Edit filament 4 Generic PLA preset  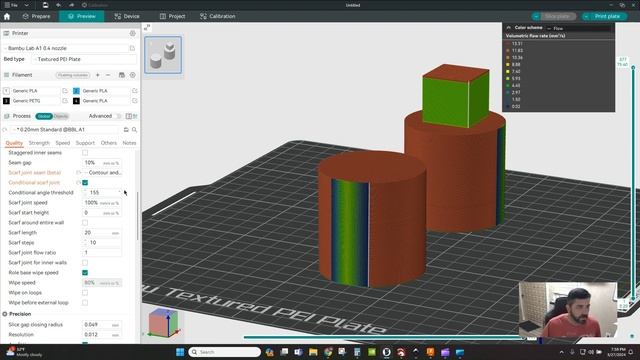tap(134, 100)
